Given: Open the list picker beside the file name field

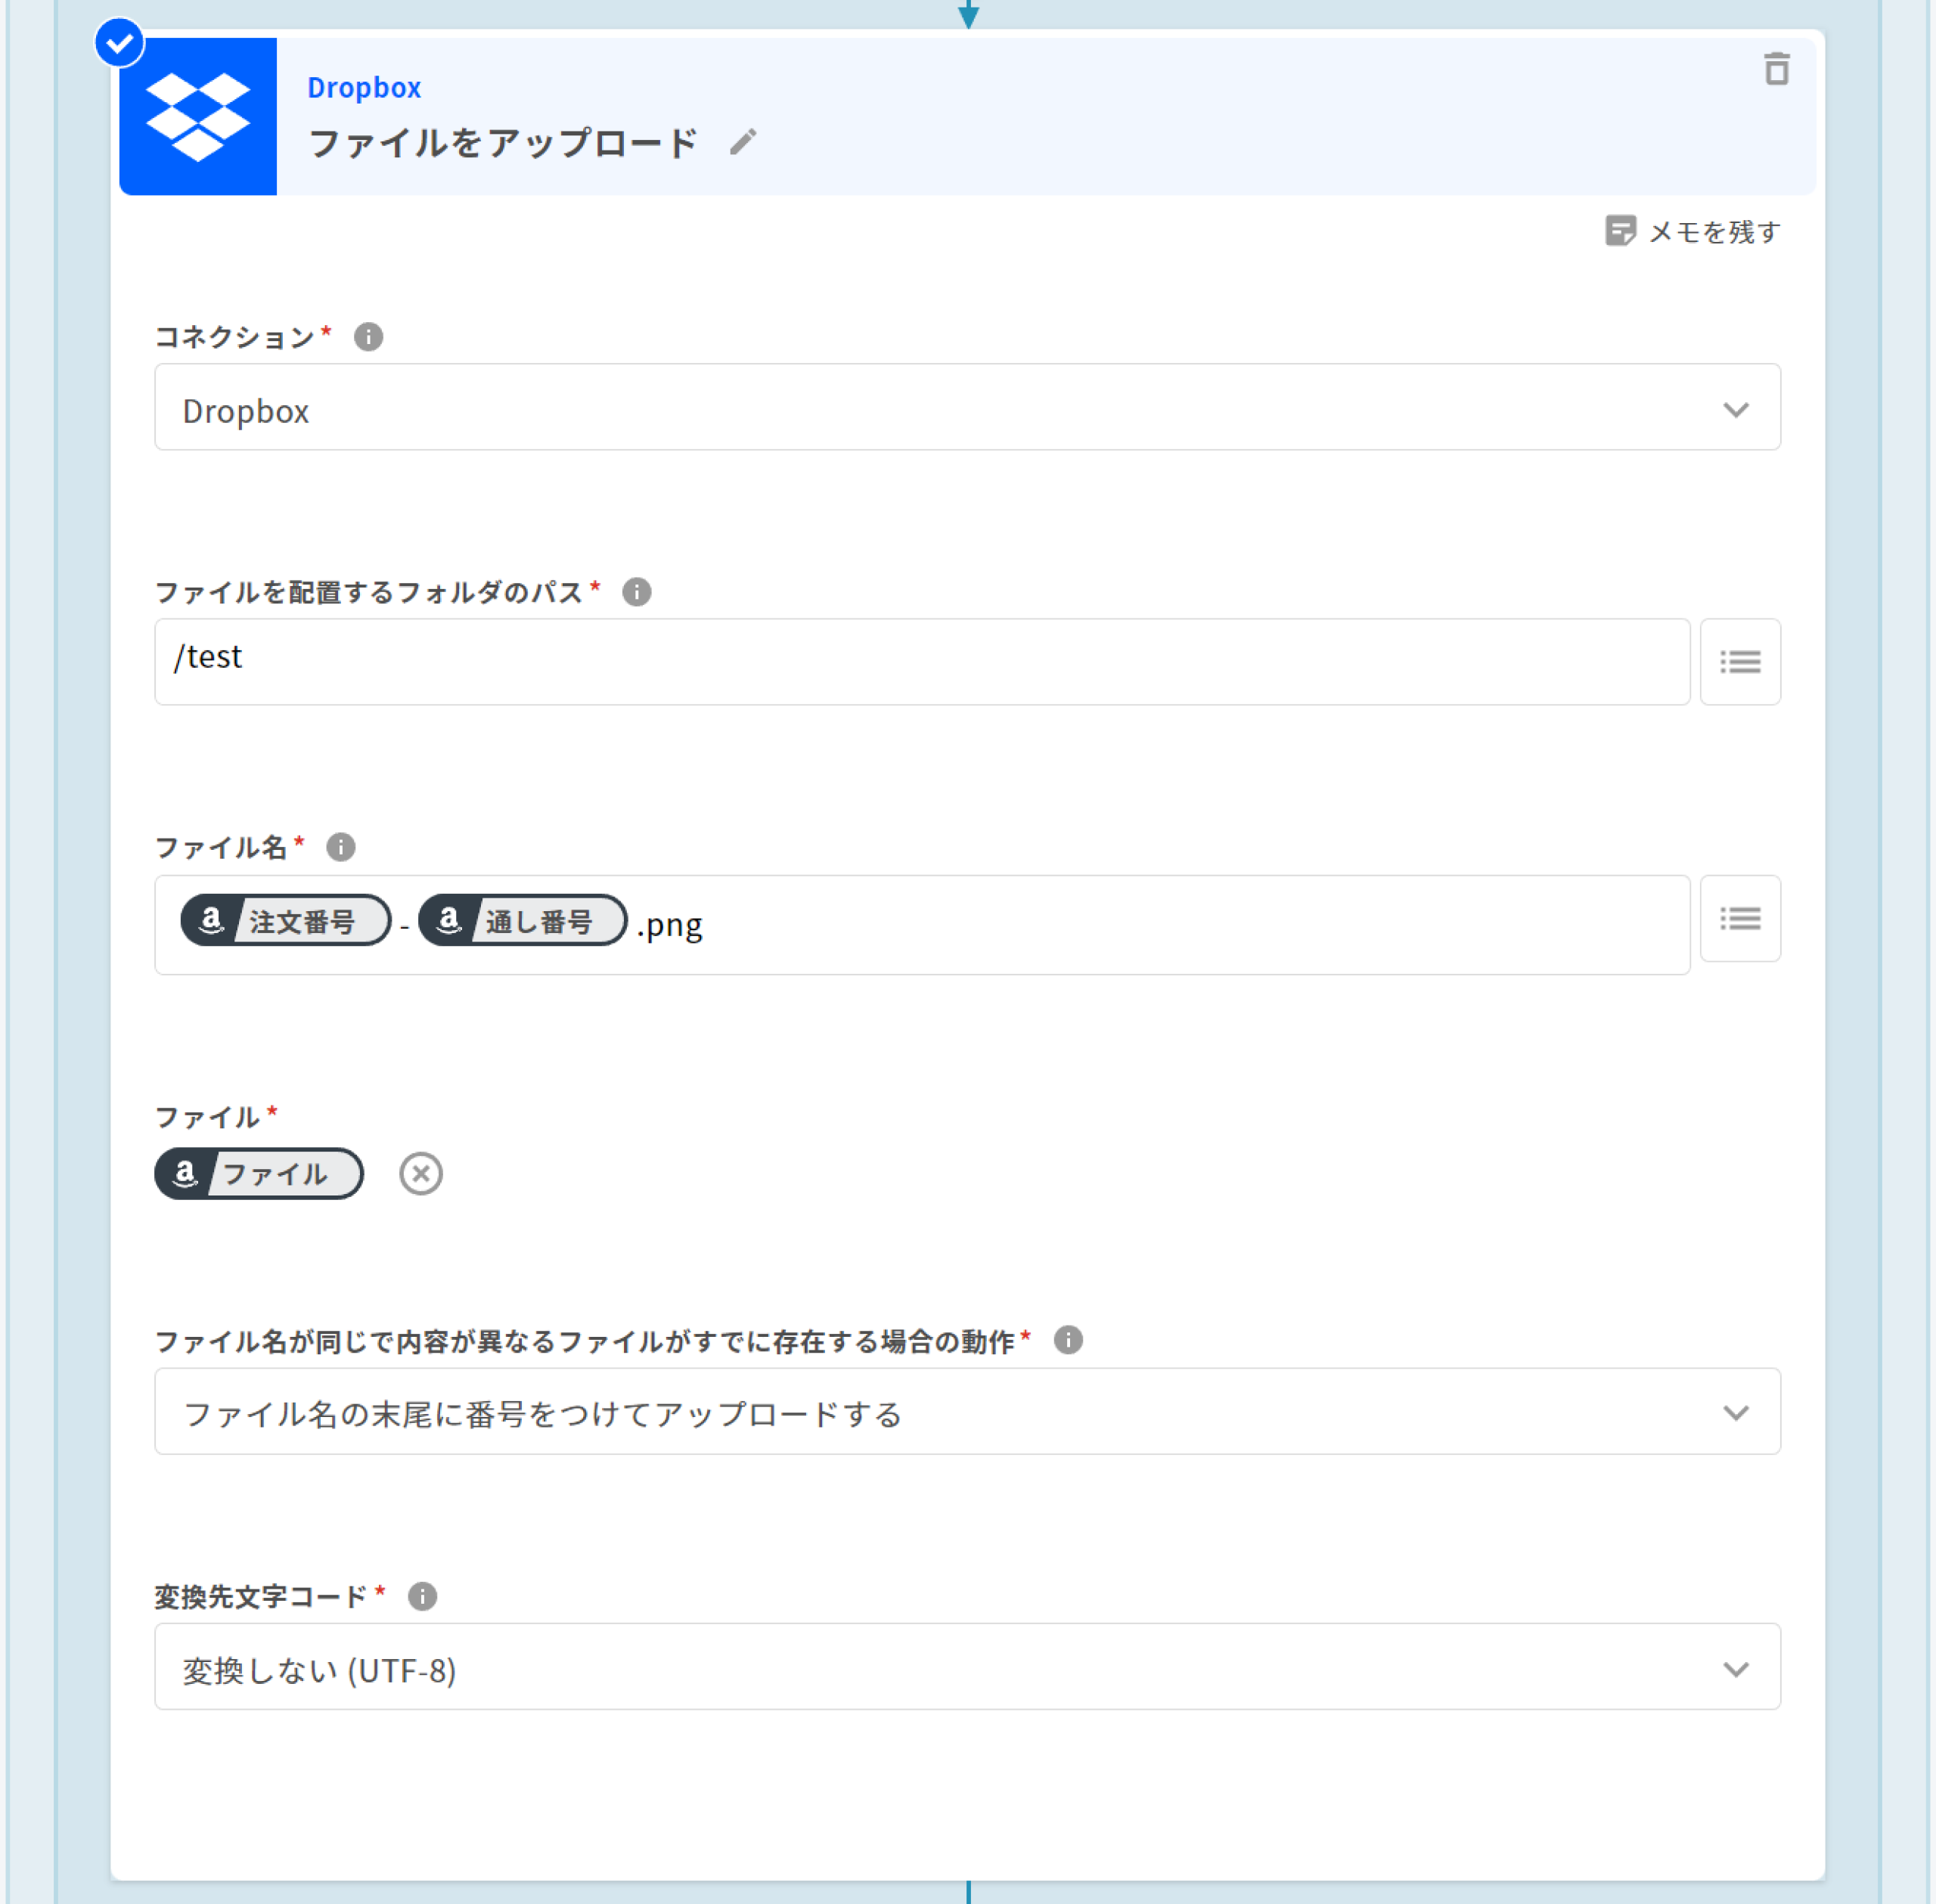Looking at the screenshot, I should (x=1740, y=918).
